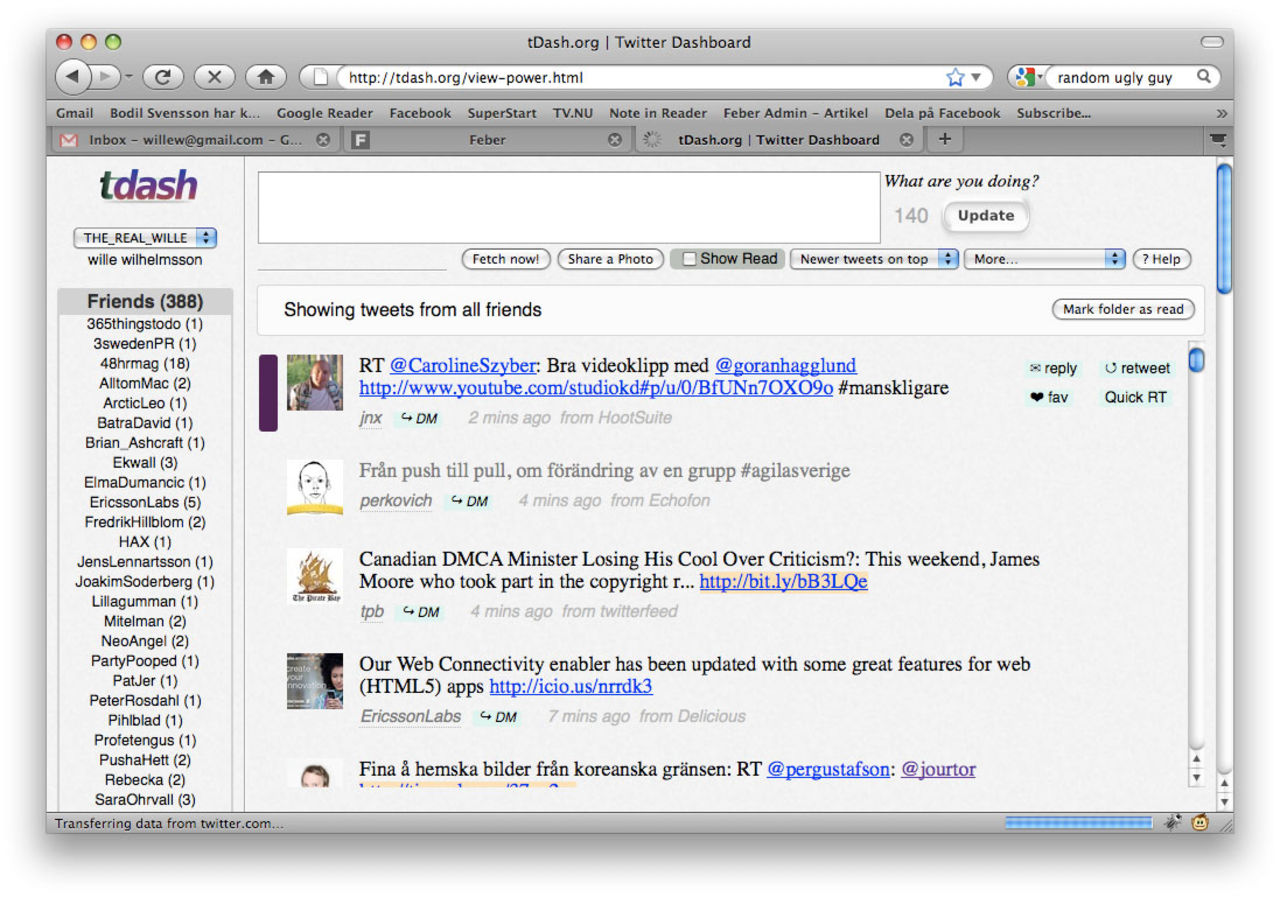The height and width of the screenshot is (897, 1280).
Task: Click the tweet compose text box
Action: coord(569,208)
